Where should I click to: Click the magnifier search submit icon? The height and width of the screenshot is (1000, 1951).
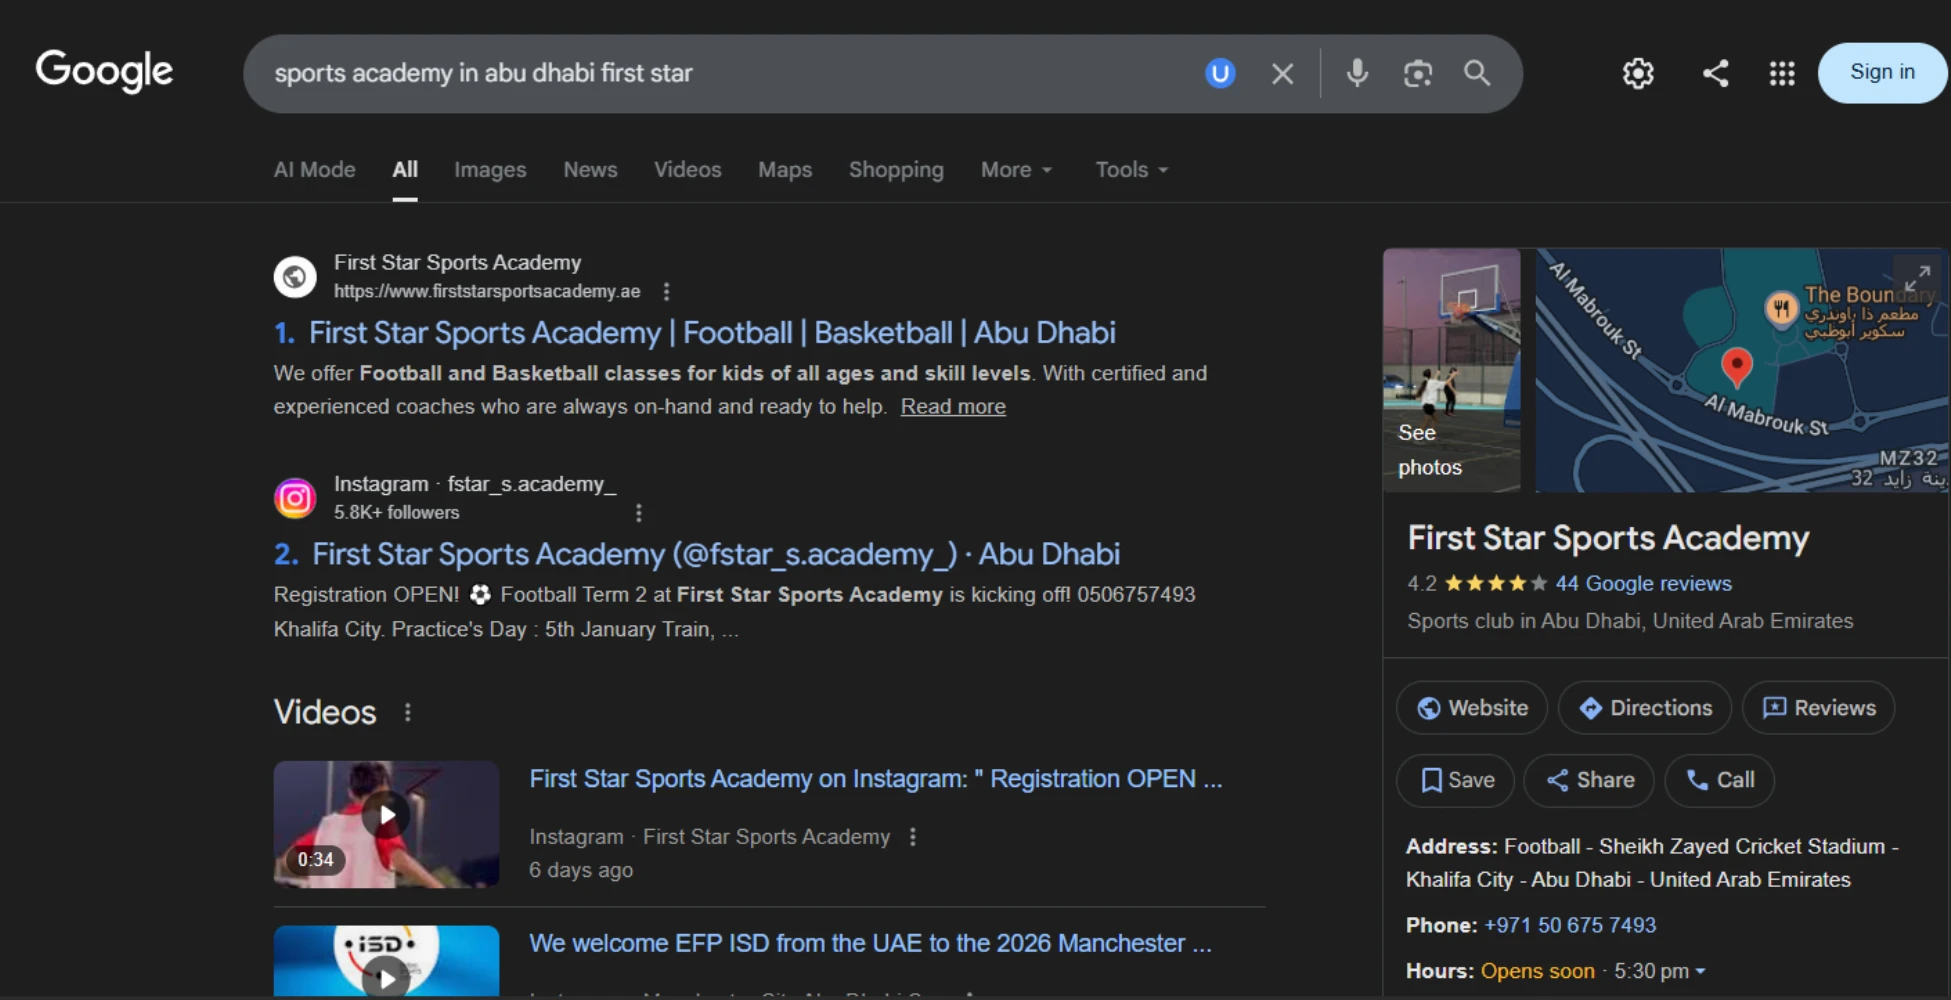pos(1477,73)
